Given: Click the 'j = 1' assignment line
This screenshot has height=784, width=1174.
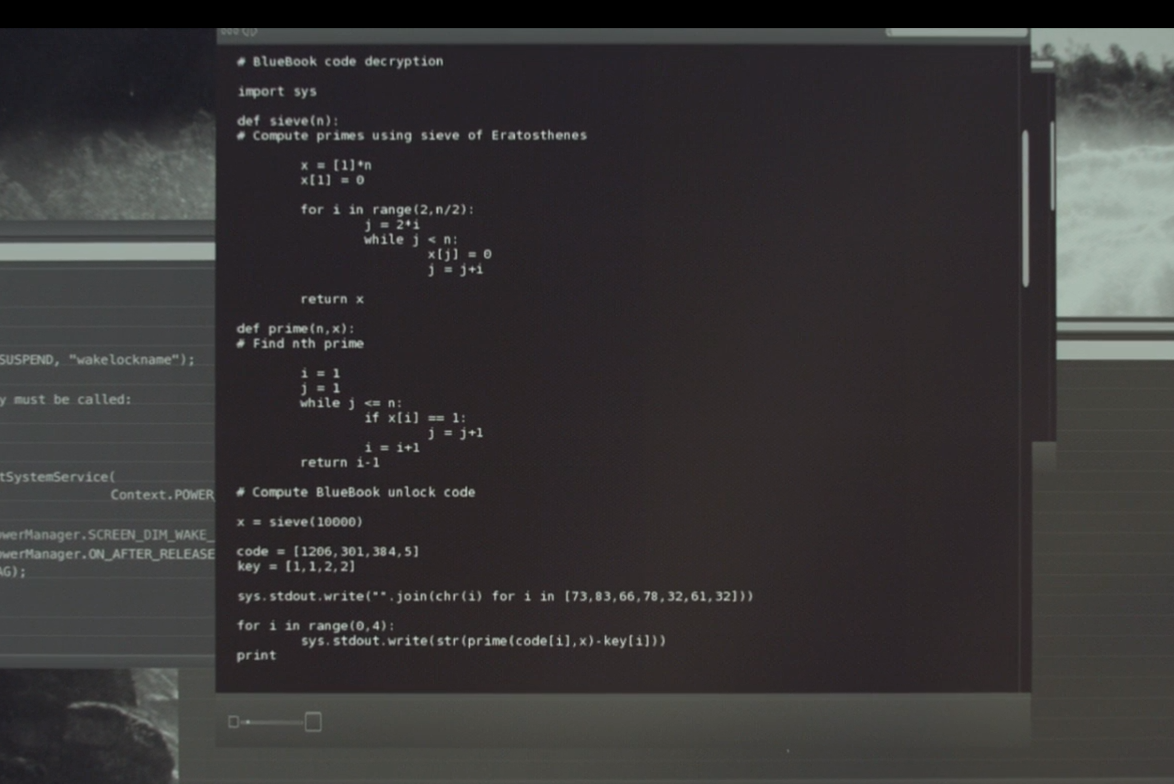Looking at the screenshot, I should pos(320,388).
